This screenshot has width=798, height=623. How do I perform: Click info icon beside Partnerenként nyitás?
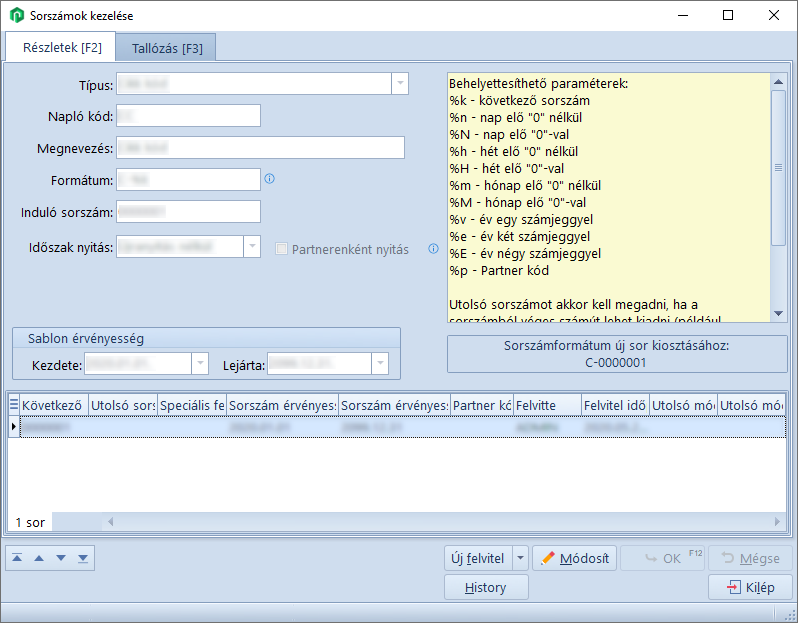coord(433,249)
